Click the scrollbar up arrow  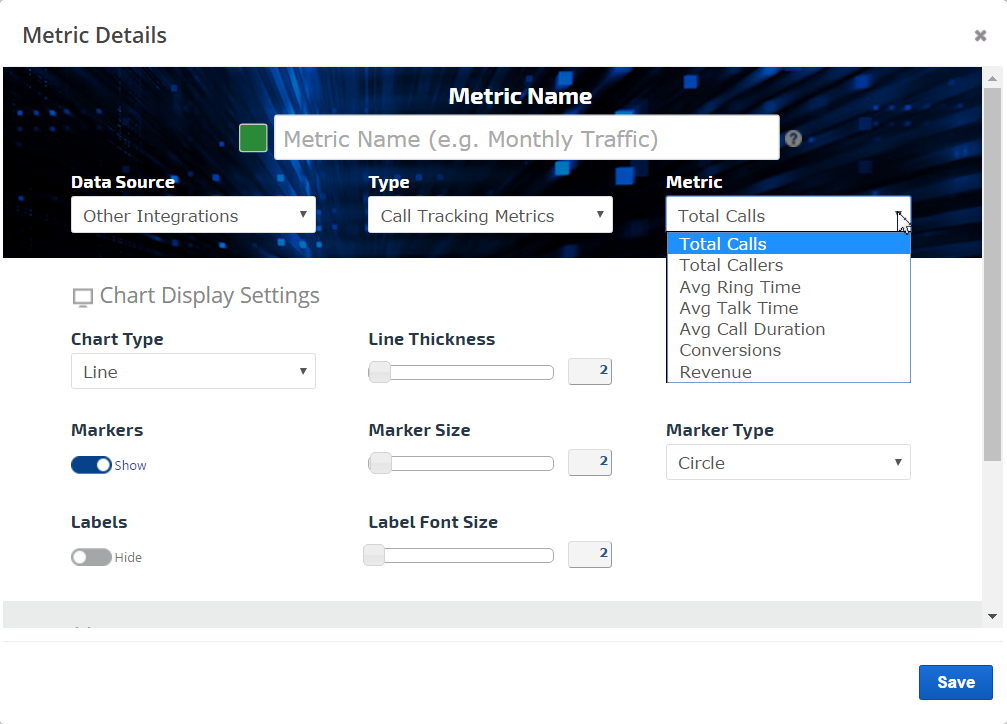(x=992, y=78)
